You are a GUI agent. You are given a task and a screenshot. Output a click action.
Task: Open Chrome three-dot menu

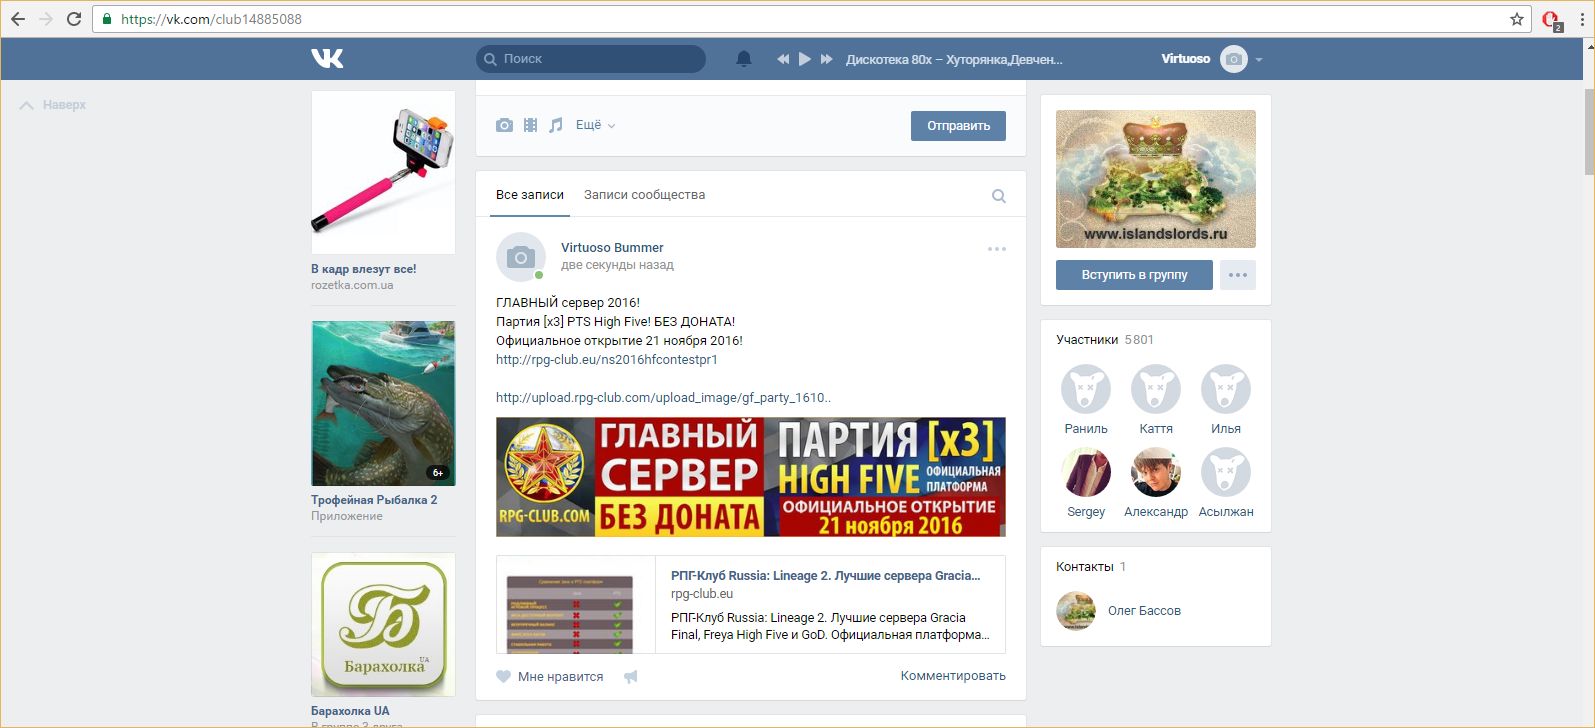coord(1580,19)
